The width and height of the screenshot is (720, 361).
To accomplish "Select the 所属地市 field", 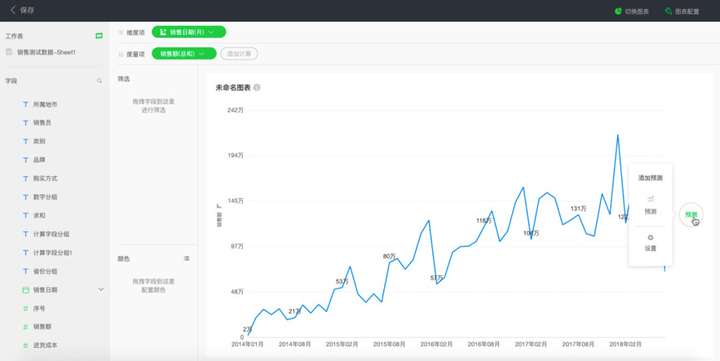I will pos(45,104).
